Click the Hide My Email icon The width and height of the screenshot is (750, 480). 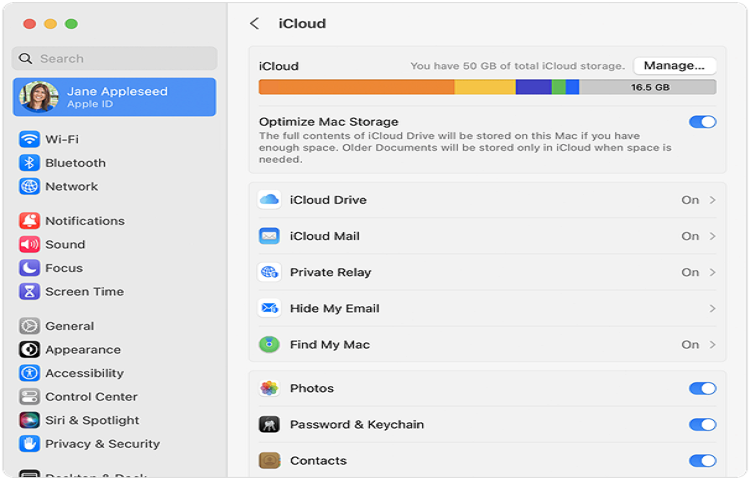(269, 308)
